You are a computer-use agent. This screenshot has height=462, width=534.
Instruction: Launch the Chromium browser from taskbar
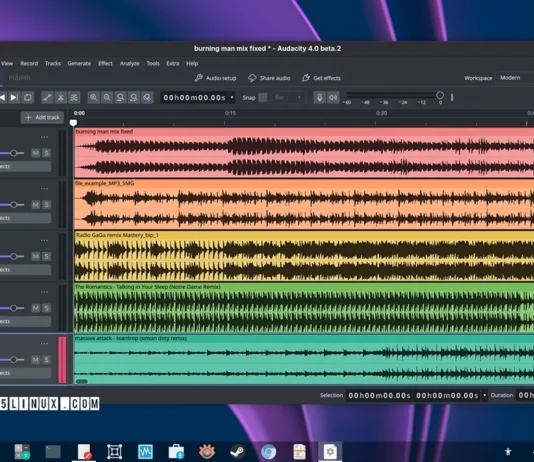(268, 452)
